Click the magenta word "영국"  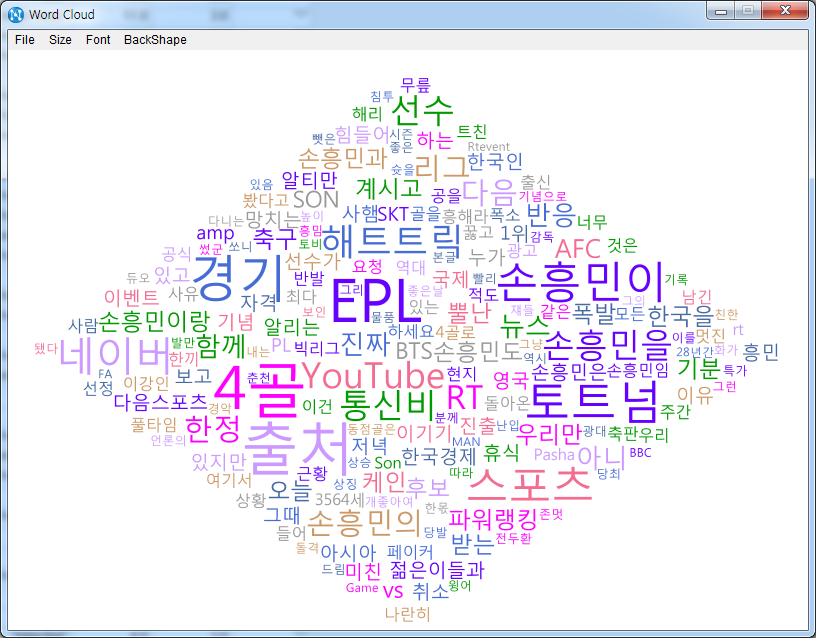click(511, 380)
